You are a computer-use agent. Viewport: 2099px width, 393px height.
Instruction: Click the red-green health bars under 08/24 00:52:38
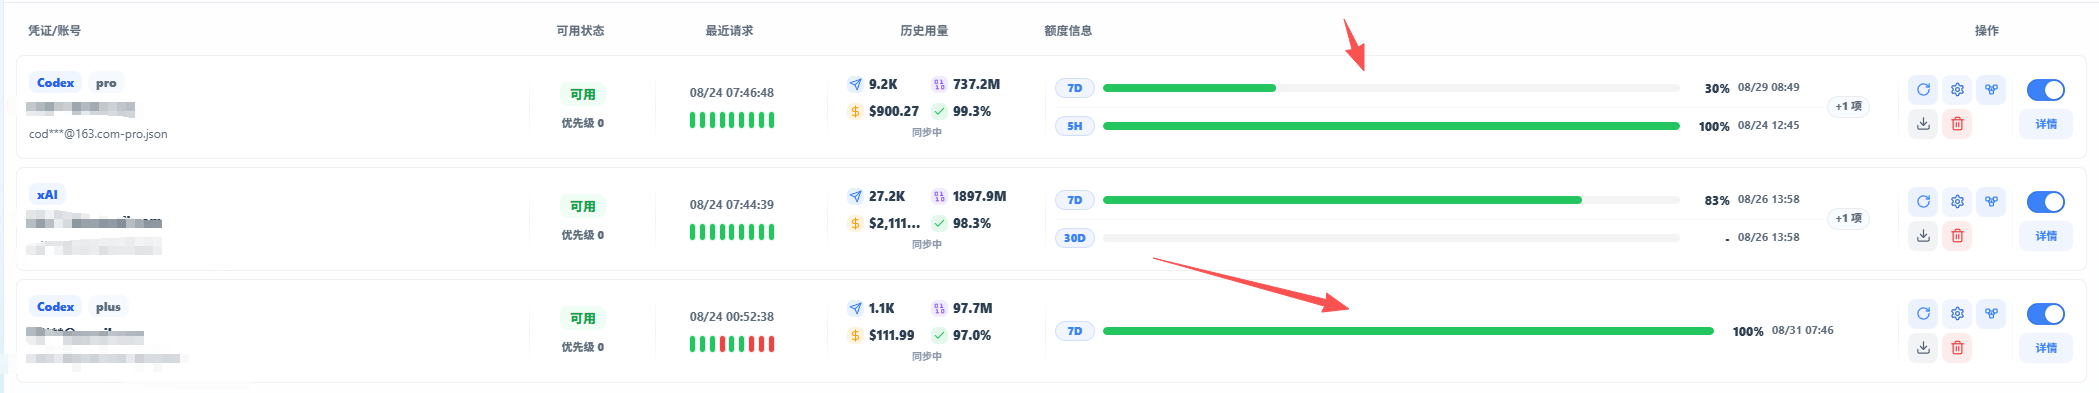point(732,344)
